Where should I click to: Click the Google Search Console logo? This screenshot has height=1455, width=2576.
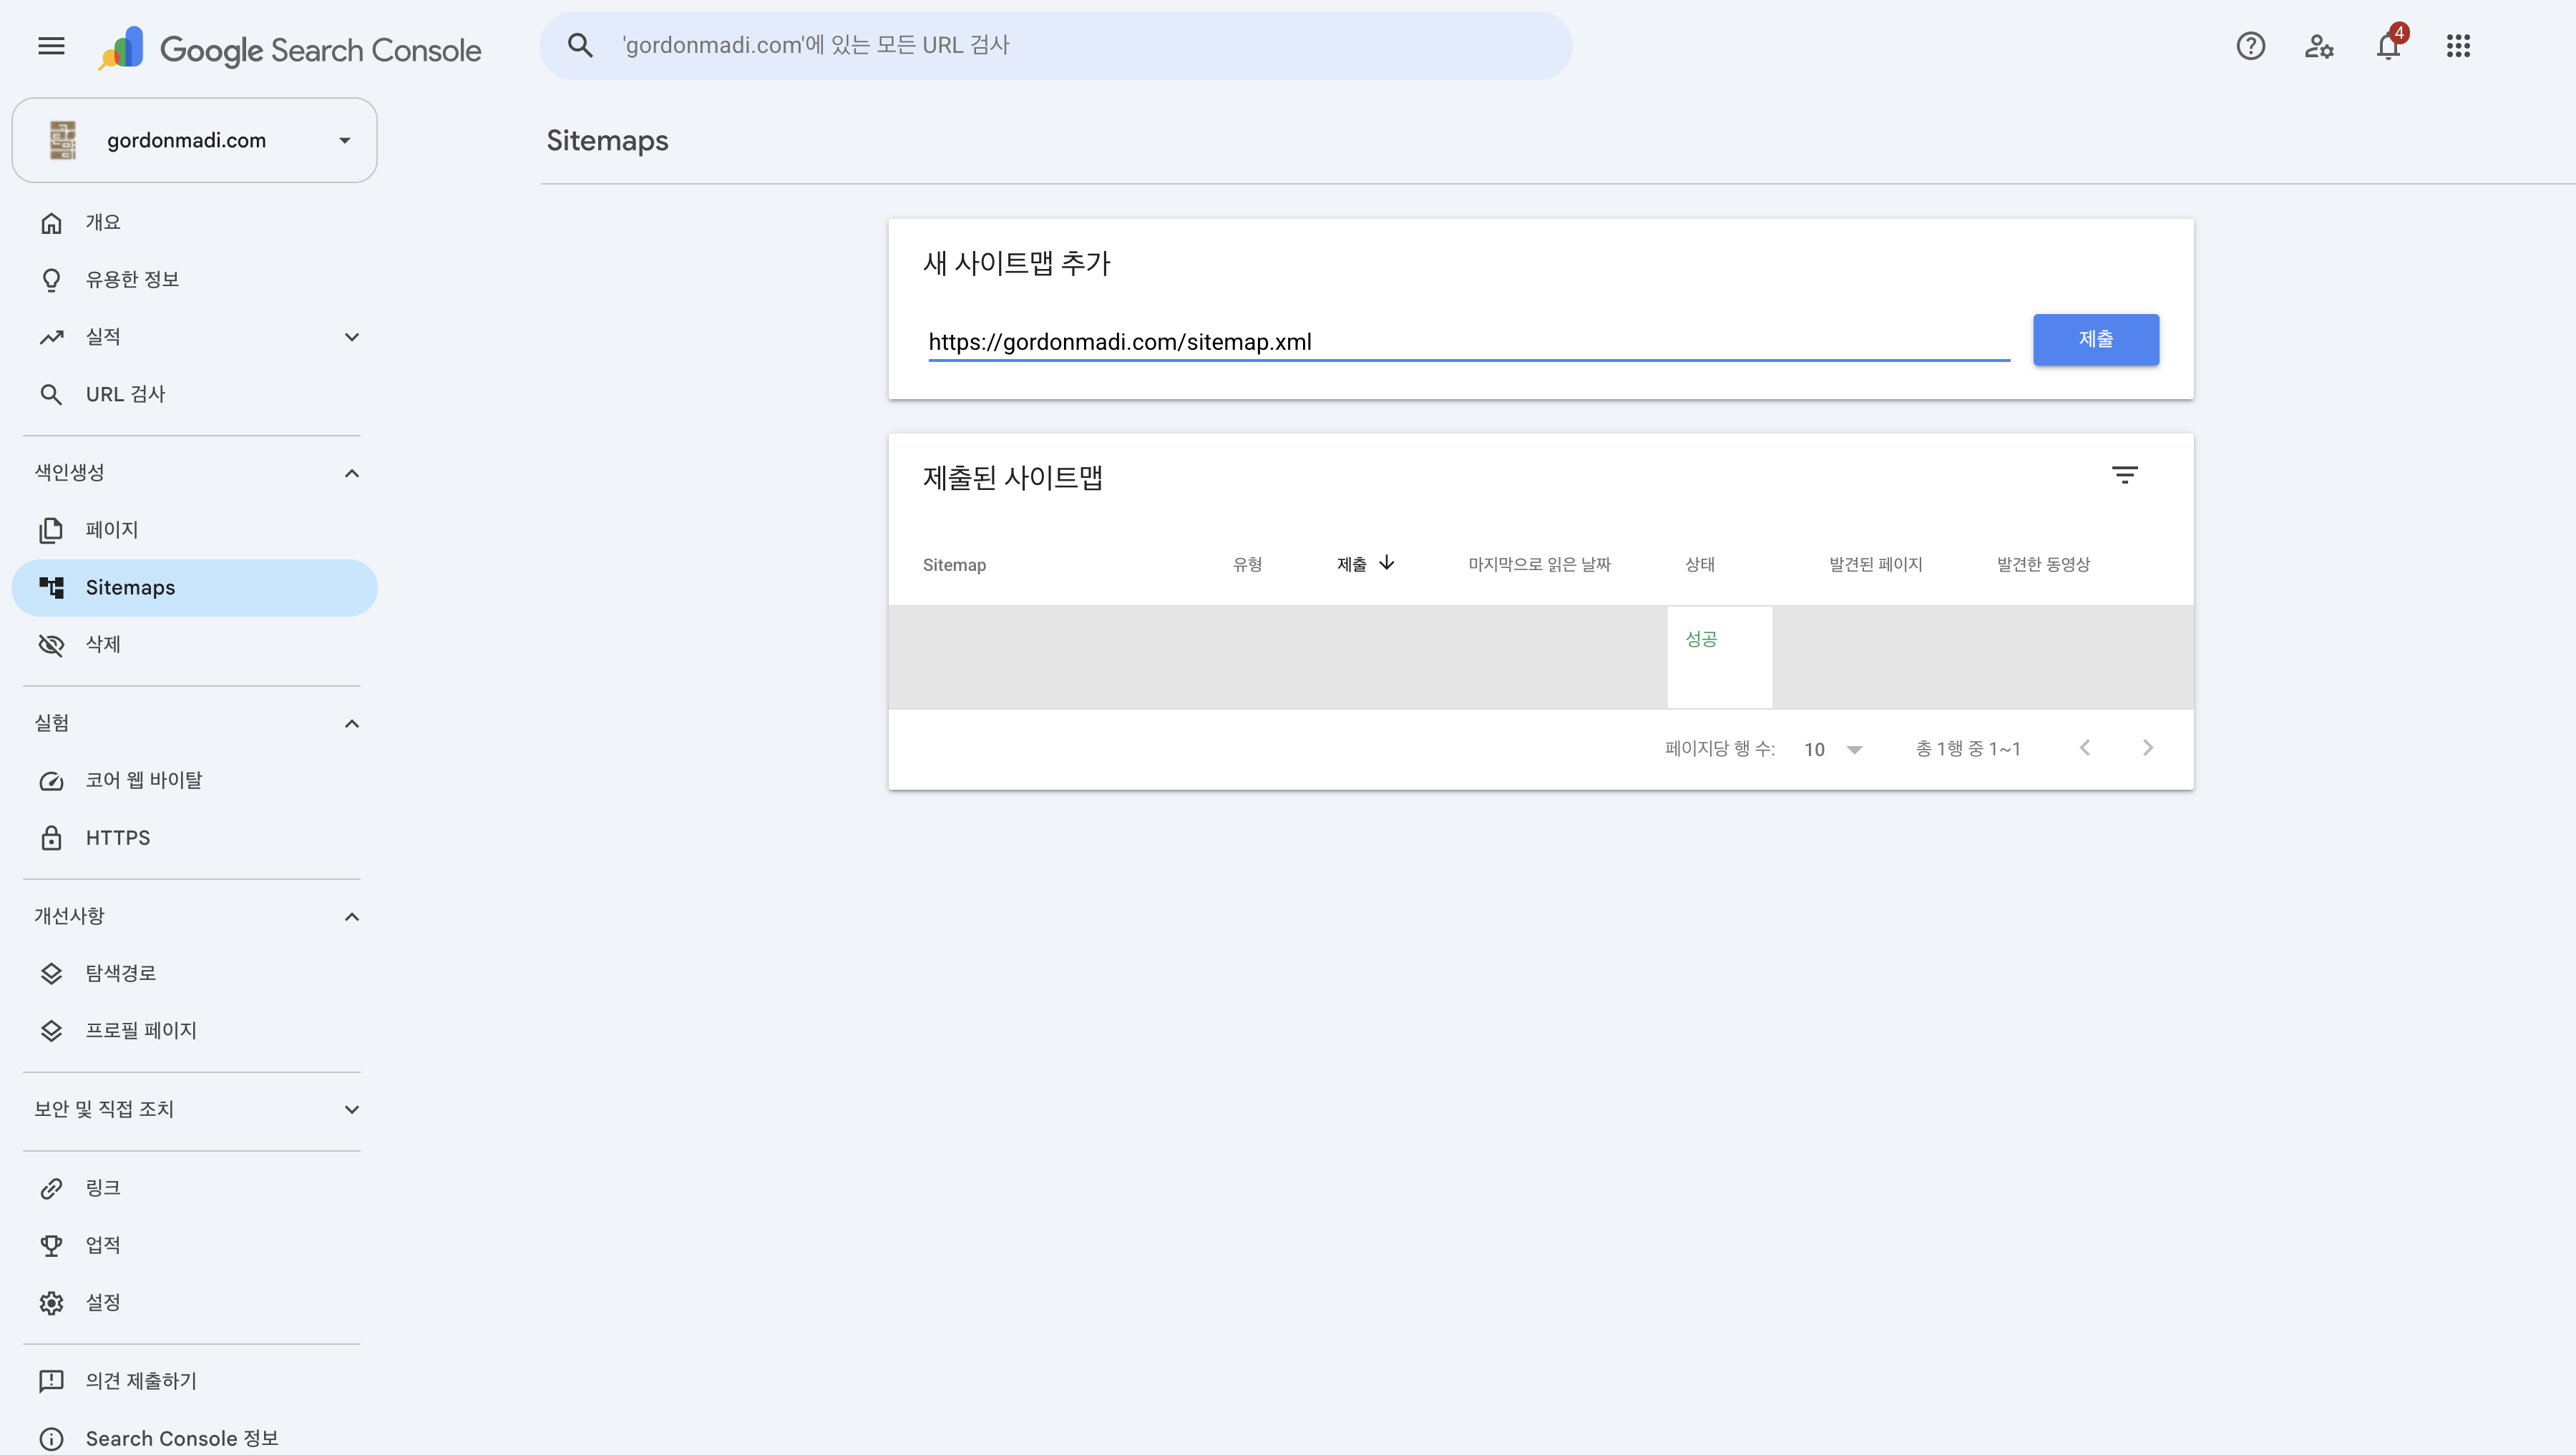[x=290, y=48]
